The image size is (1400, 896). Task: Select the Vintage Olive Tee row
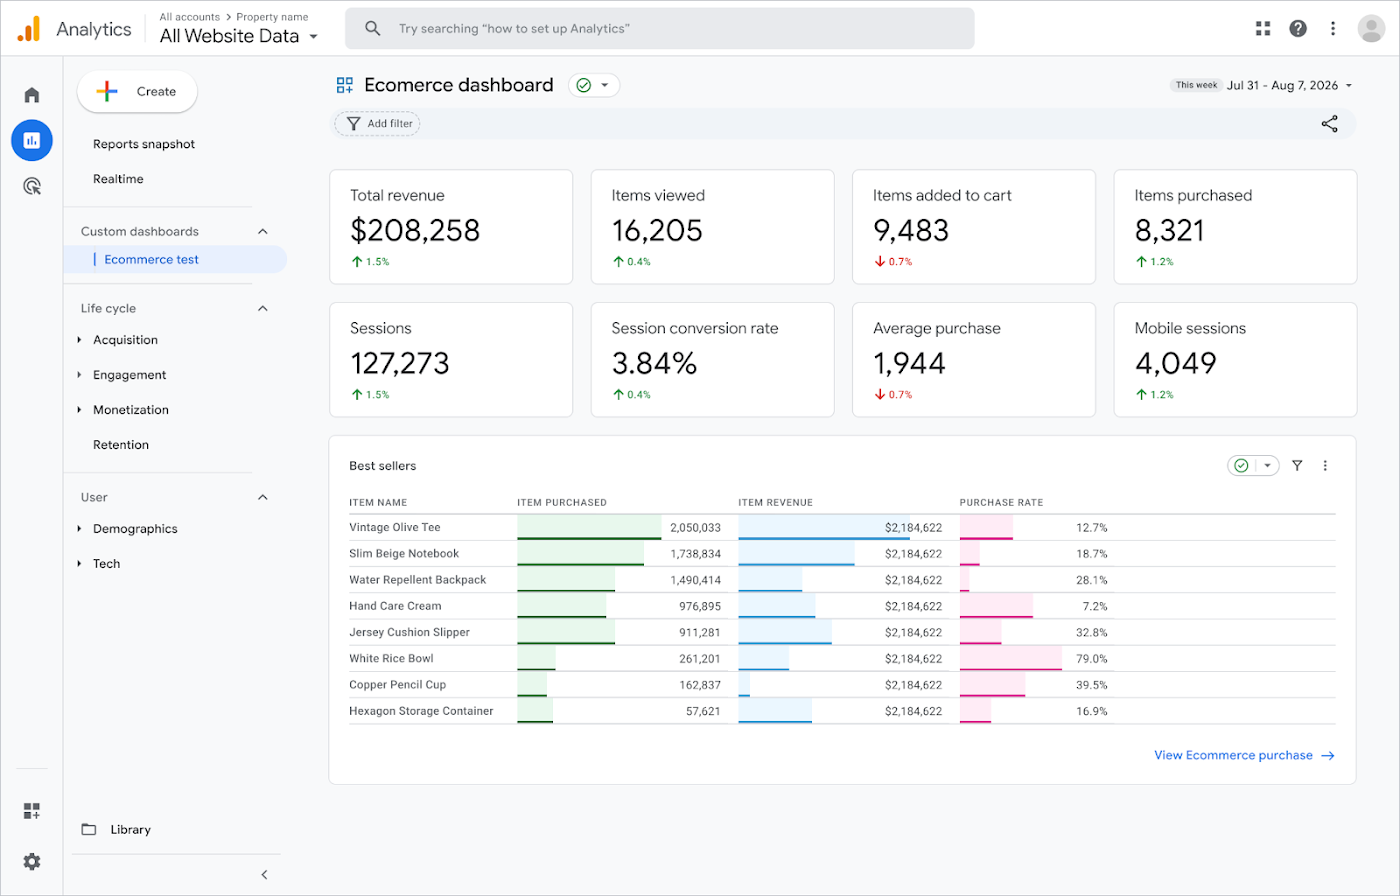842,527
